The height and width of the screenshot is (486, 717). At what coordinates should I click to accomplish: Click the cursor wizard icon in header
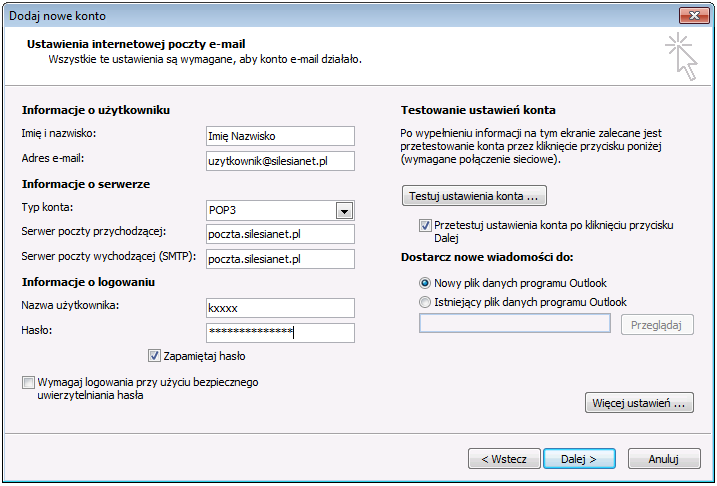pos(680,54)
